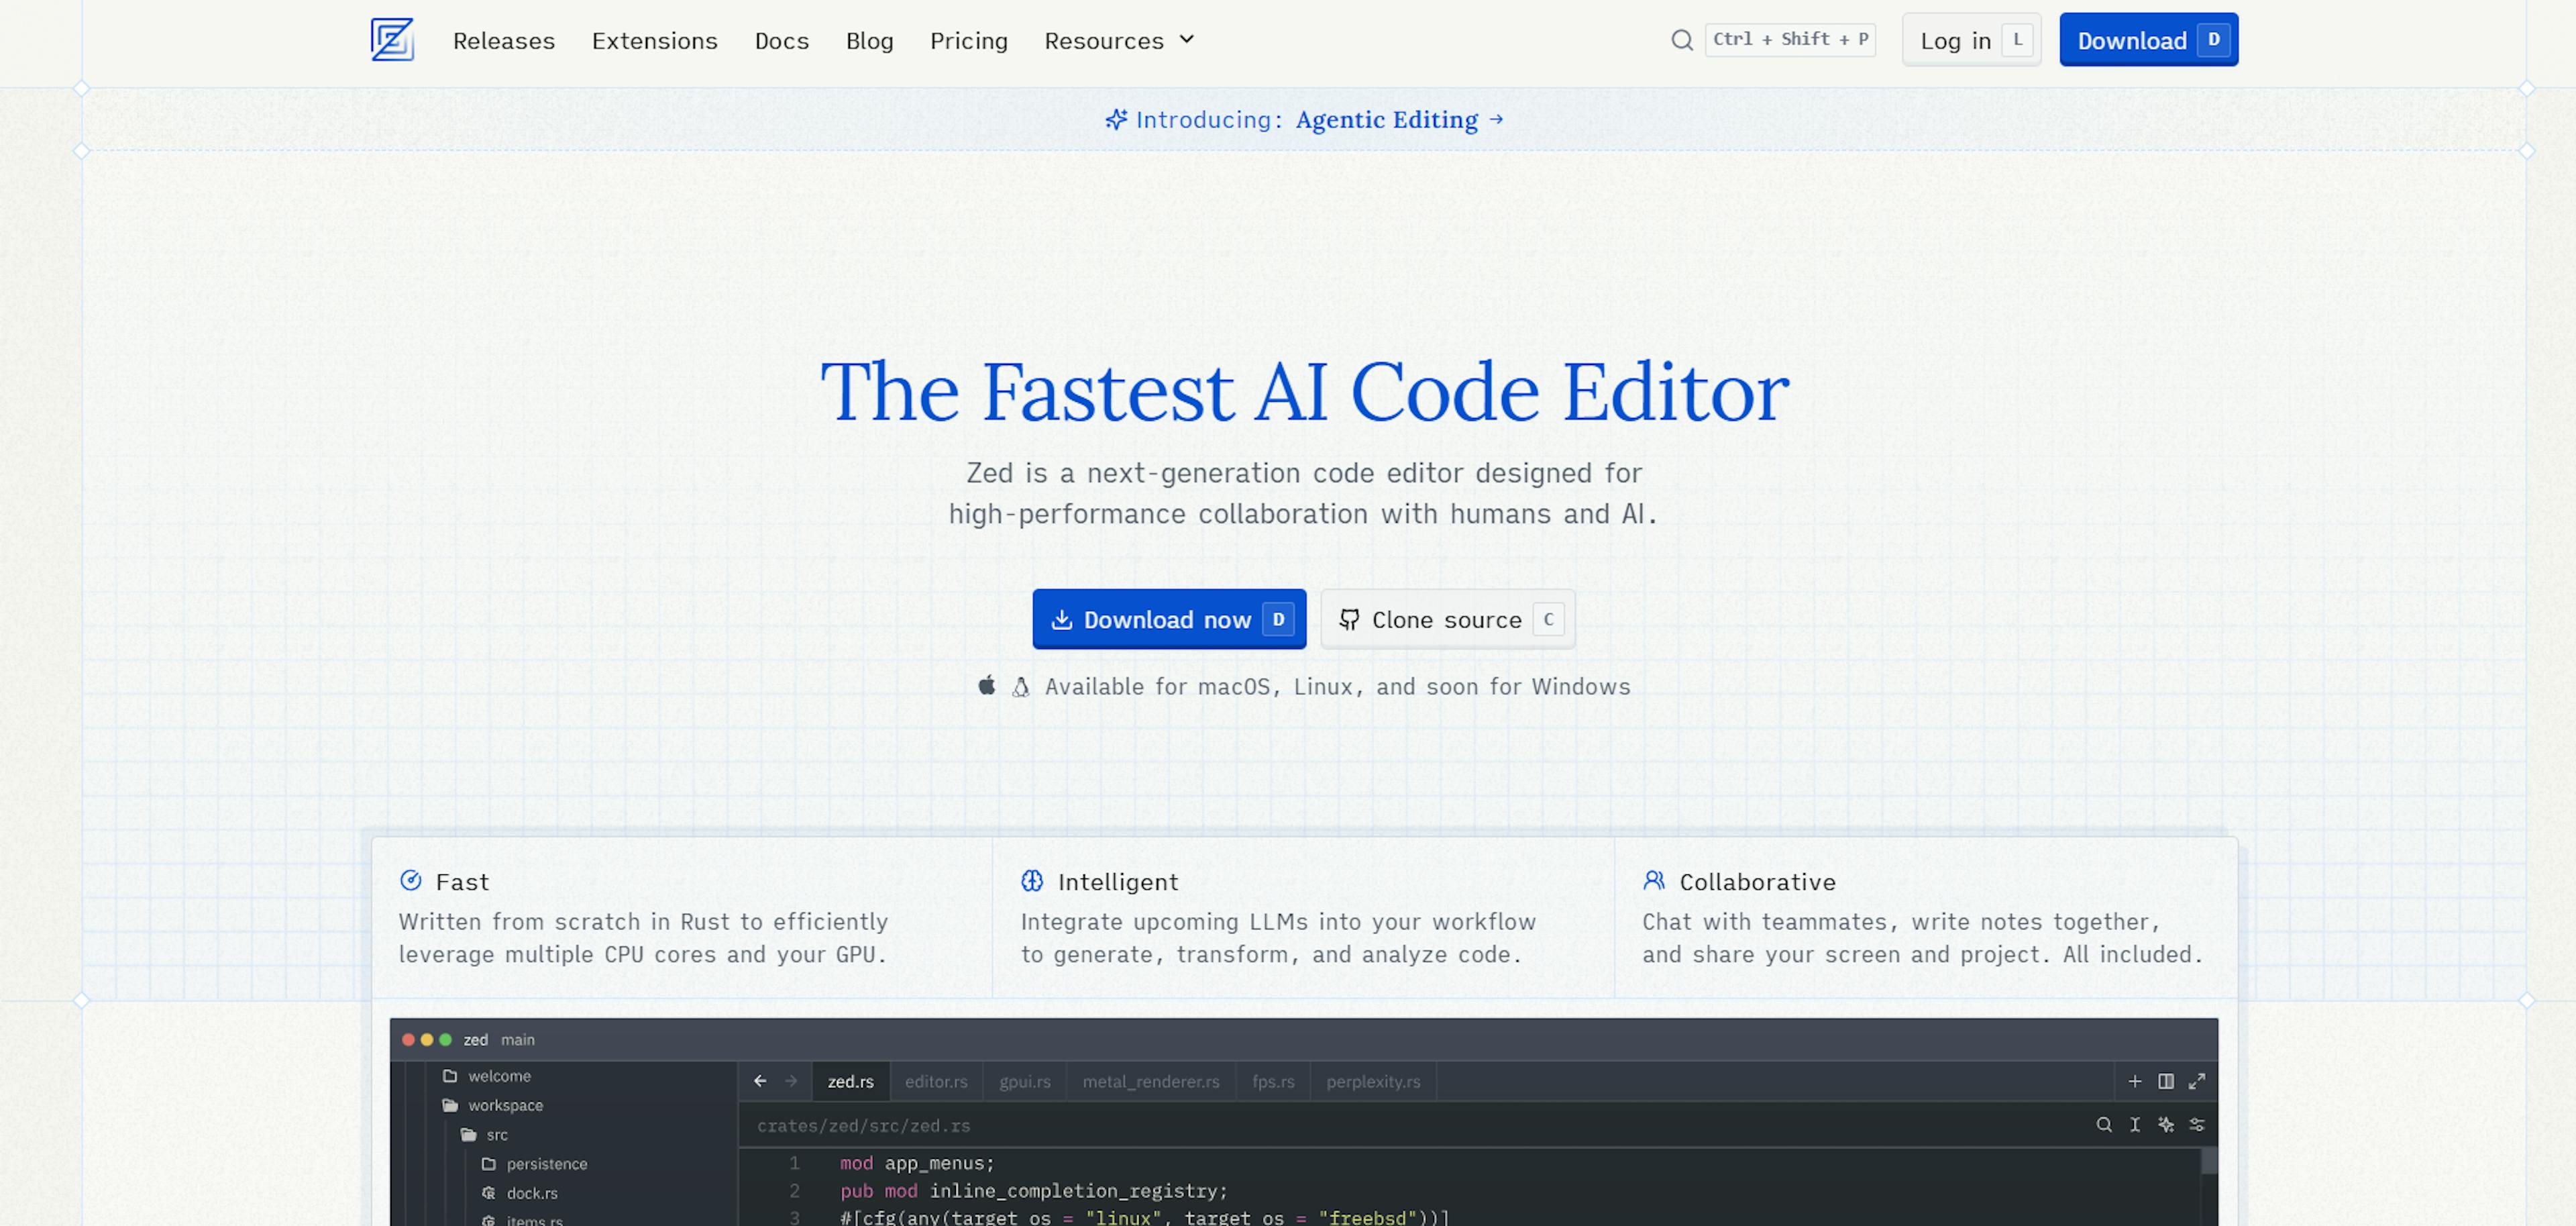Screen dimensions: 2576x1226
Task: Click the plus new tab icon
Action: 2134,1081
